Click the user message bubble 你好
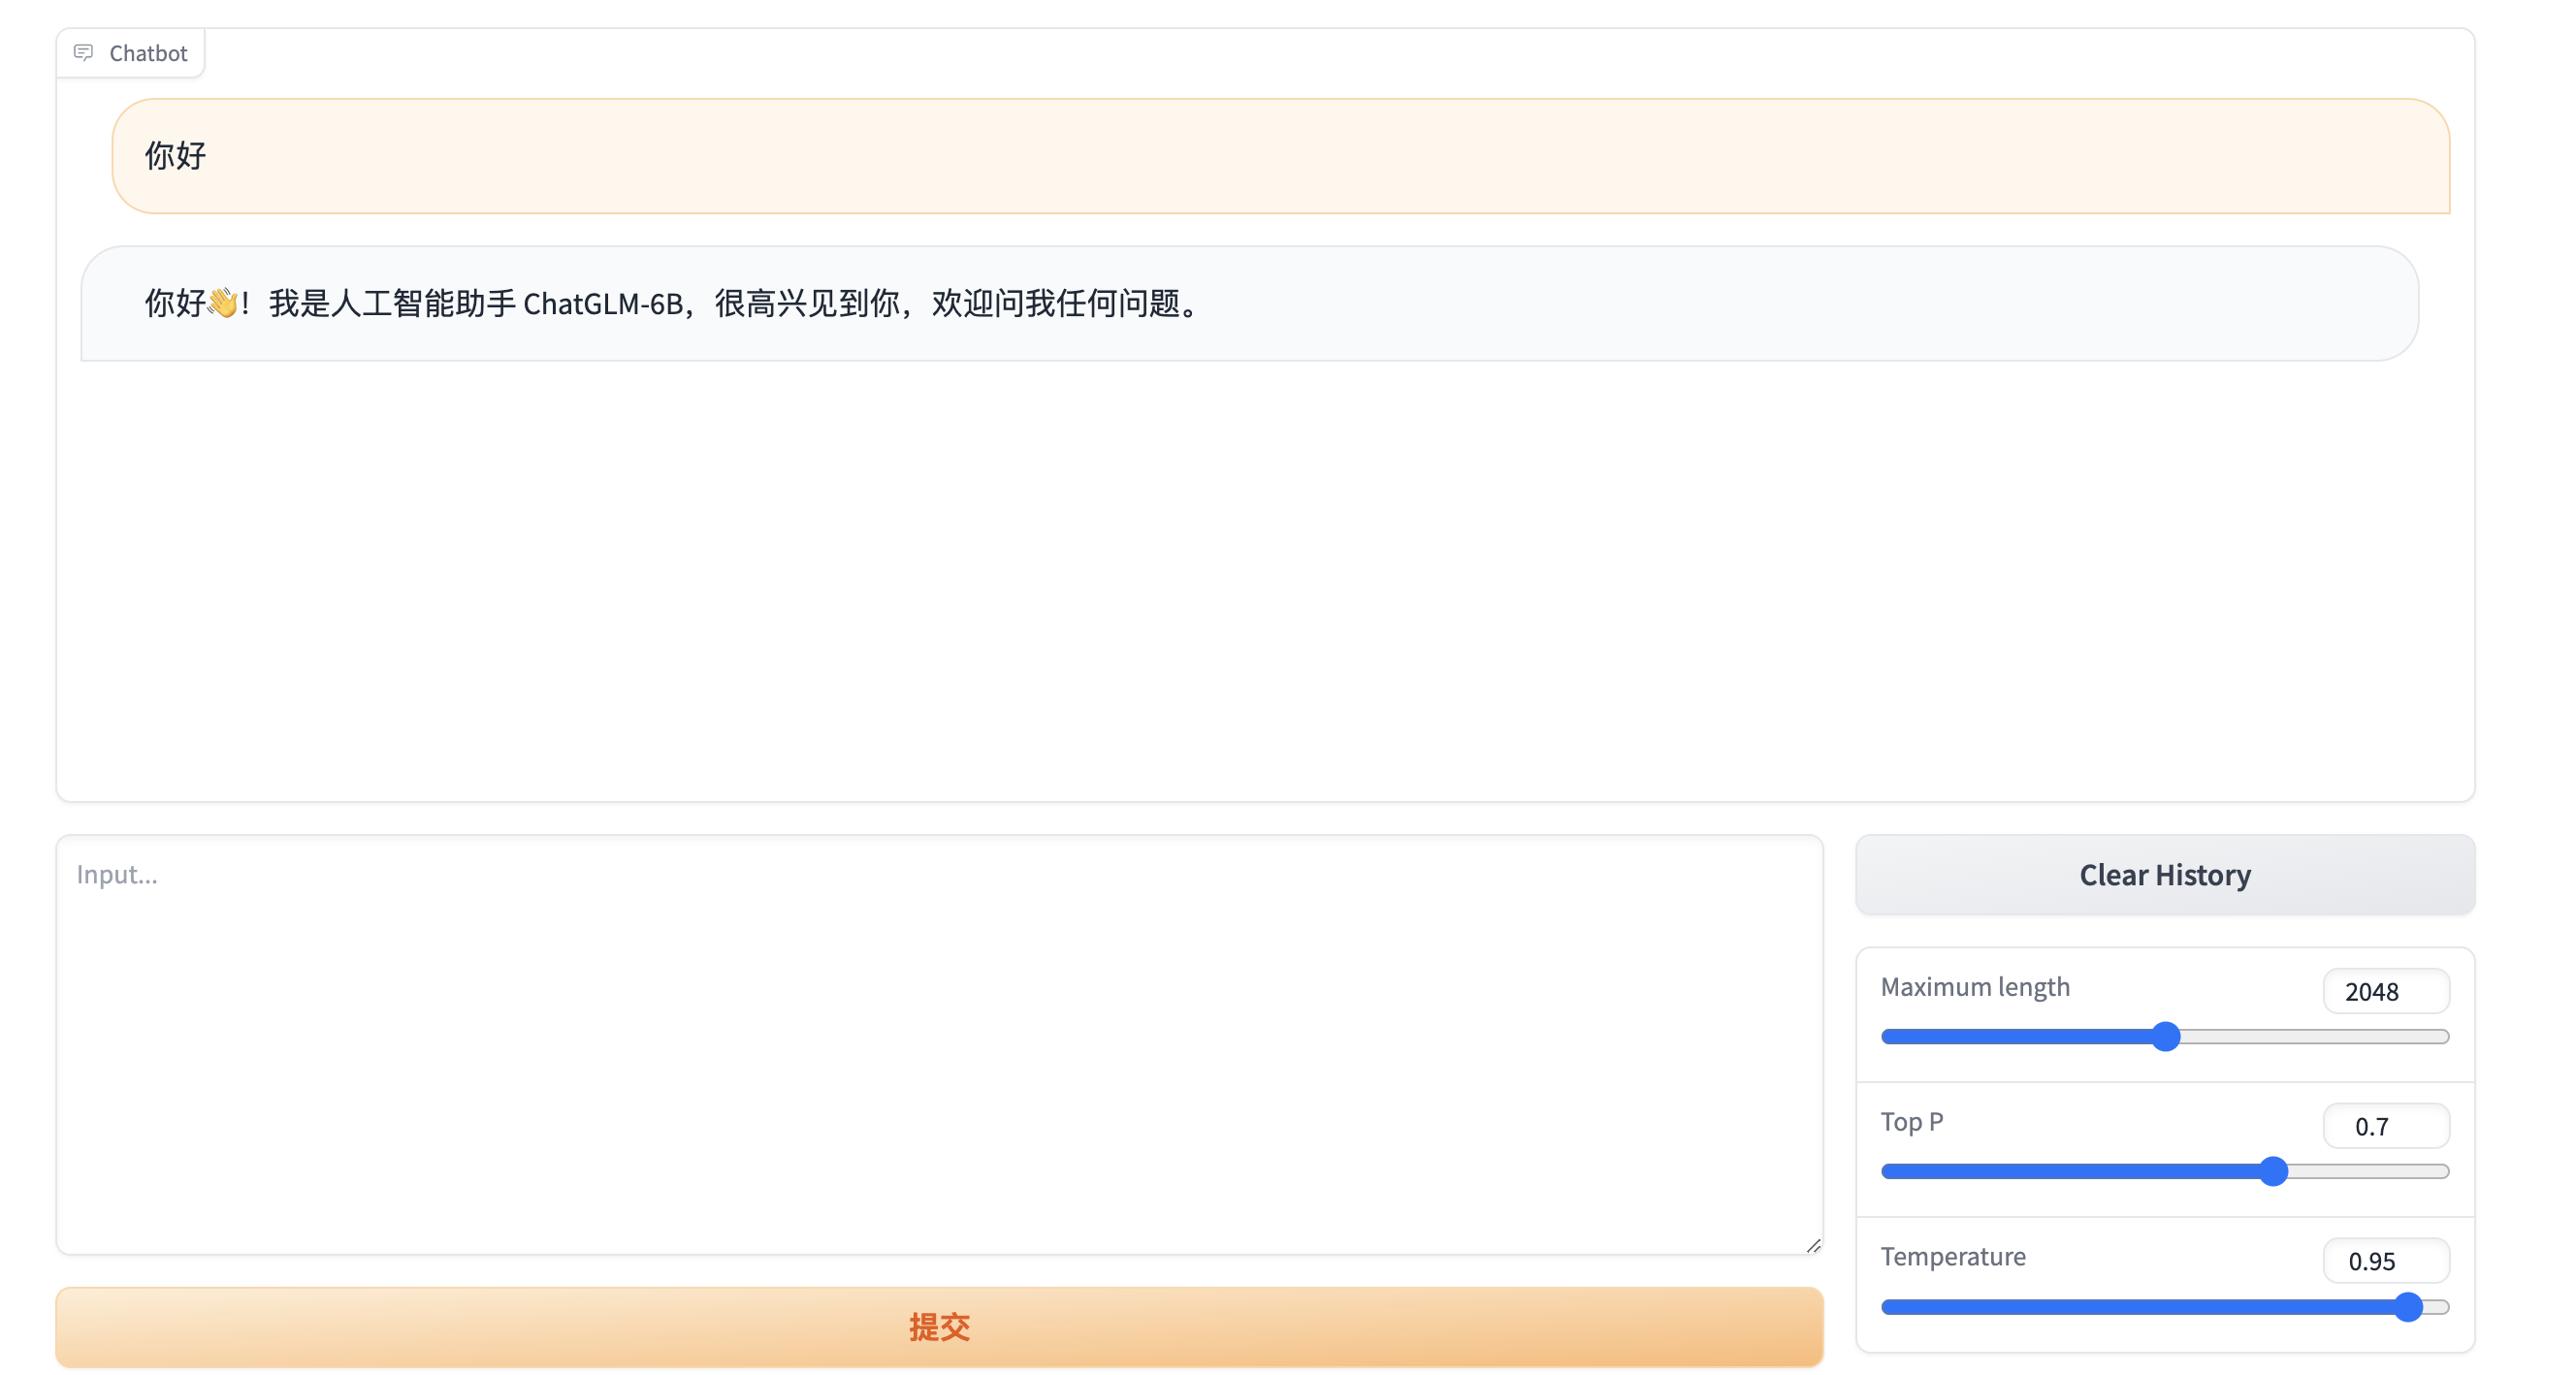This screenshot has width=2576, height=1375. coord(1280,156)
